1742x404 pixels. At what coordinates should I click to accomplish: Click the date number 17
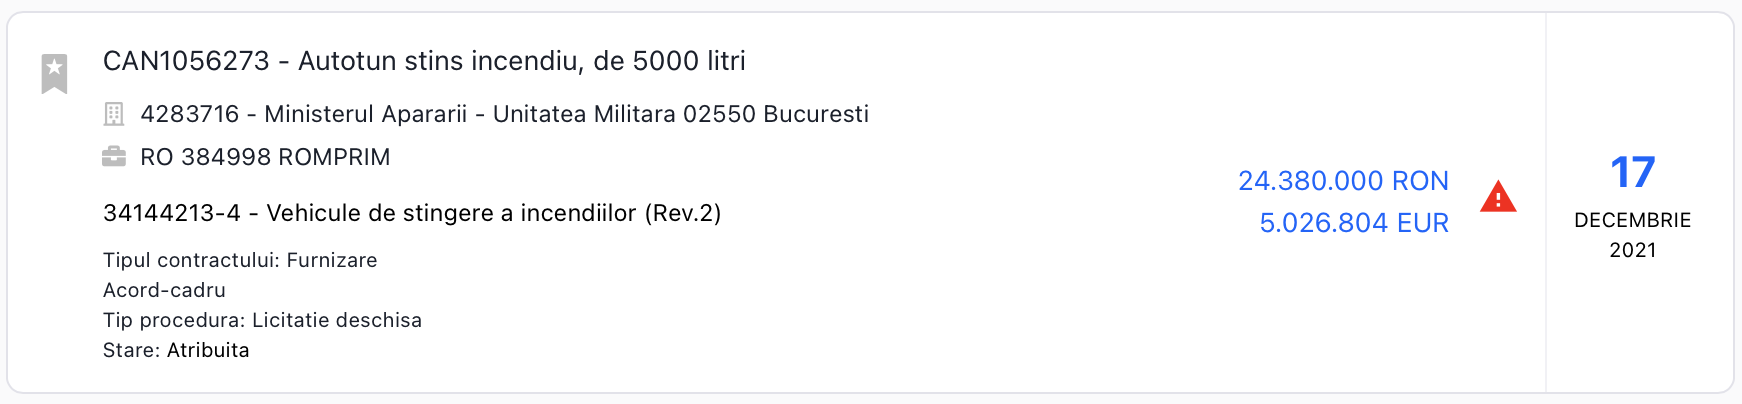pos(1632,172)
